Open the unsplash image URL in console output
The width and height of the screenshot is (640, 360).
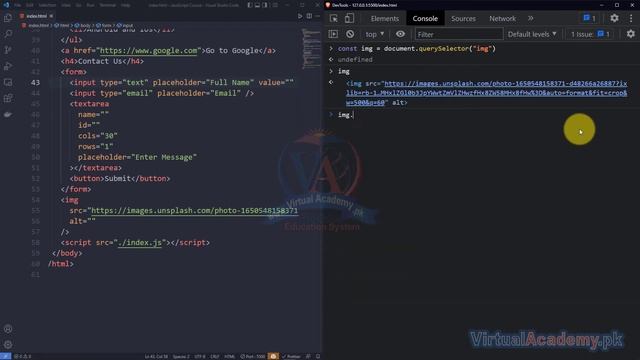[x=486, y=93]
